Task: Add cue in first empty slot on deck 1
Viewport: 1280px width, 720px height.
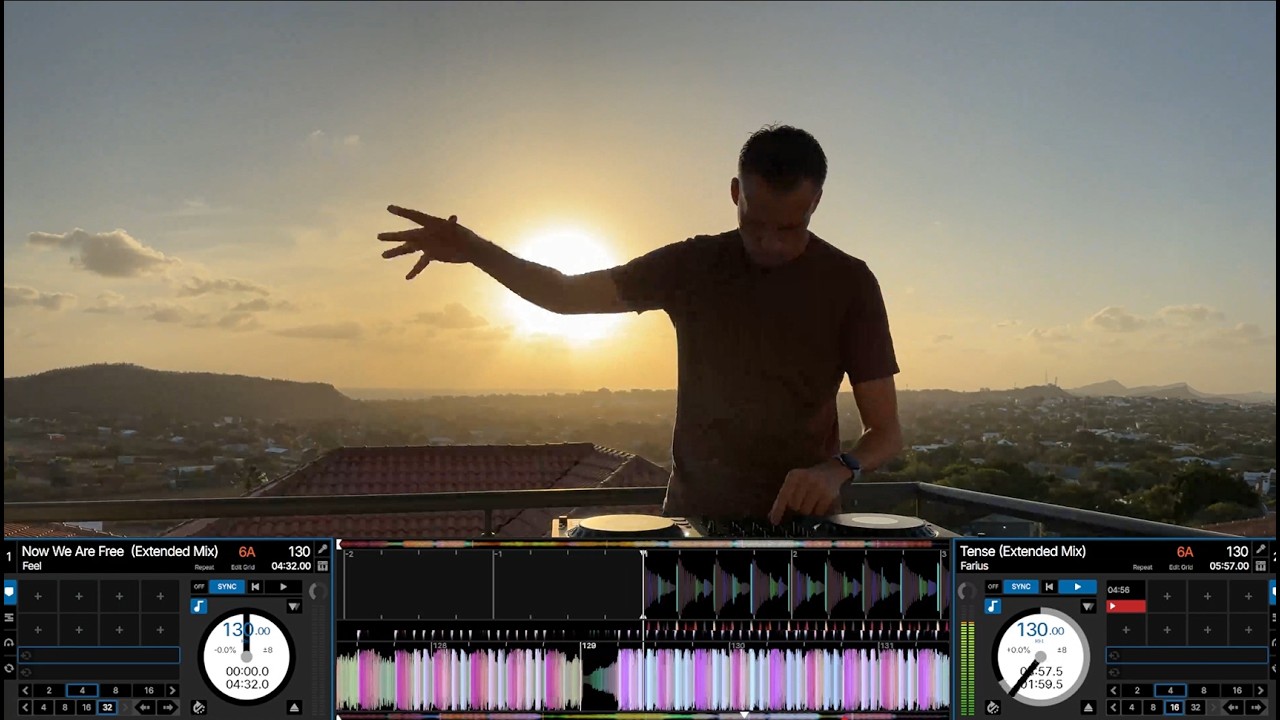Action: point(38,596)
